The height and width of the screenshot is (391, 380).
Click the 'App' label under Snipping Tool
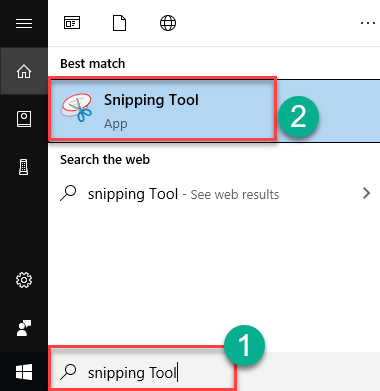tap(116, 124)
